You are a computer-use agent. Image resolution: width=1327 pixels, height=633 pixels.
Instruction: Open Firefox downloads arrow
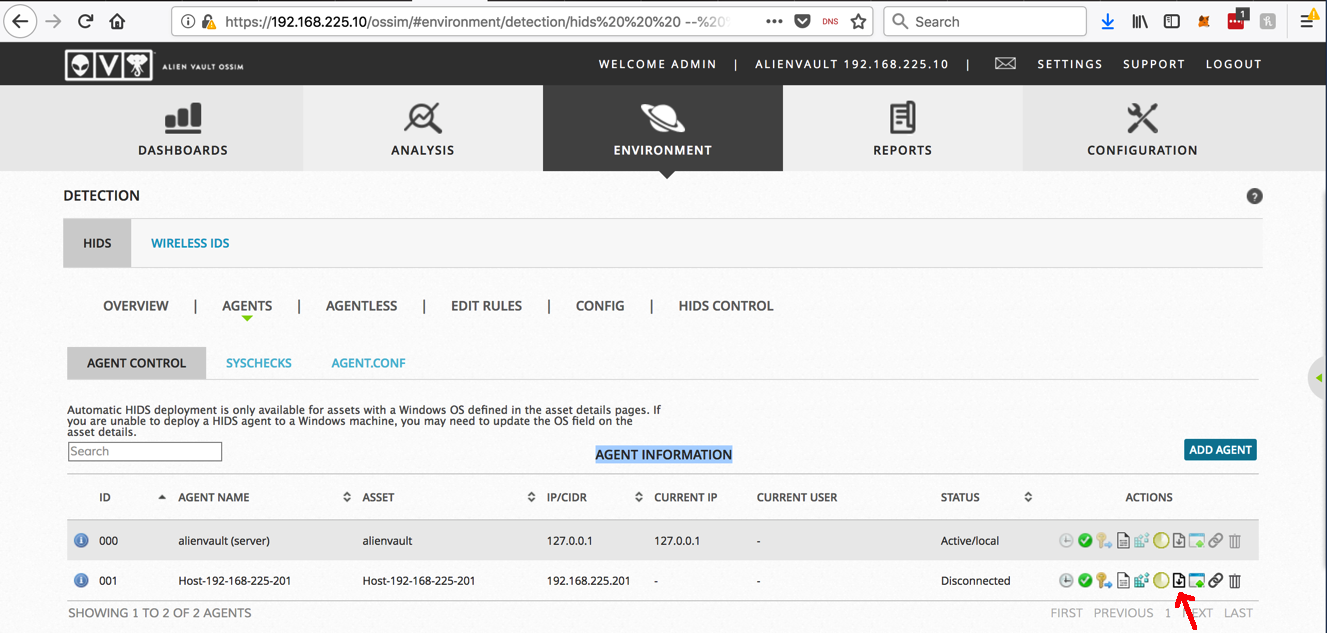[1107, 21]
